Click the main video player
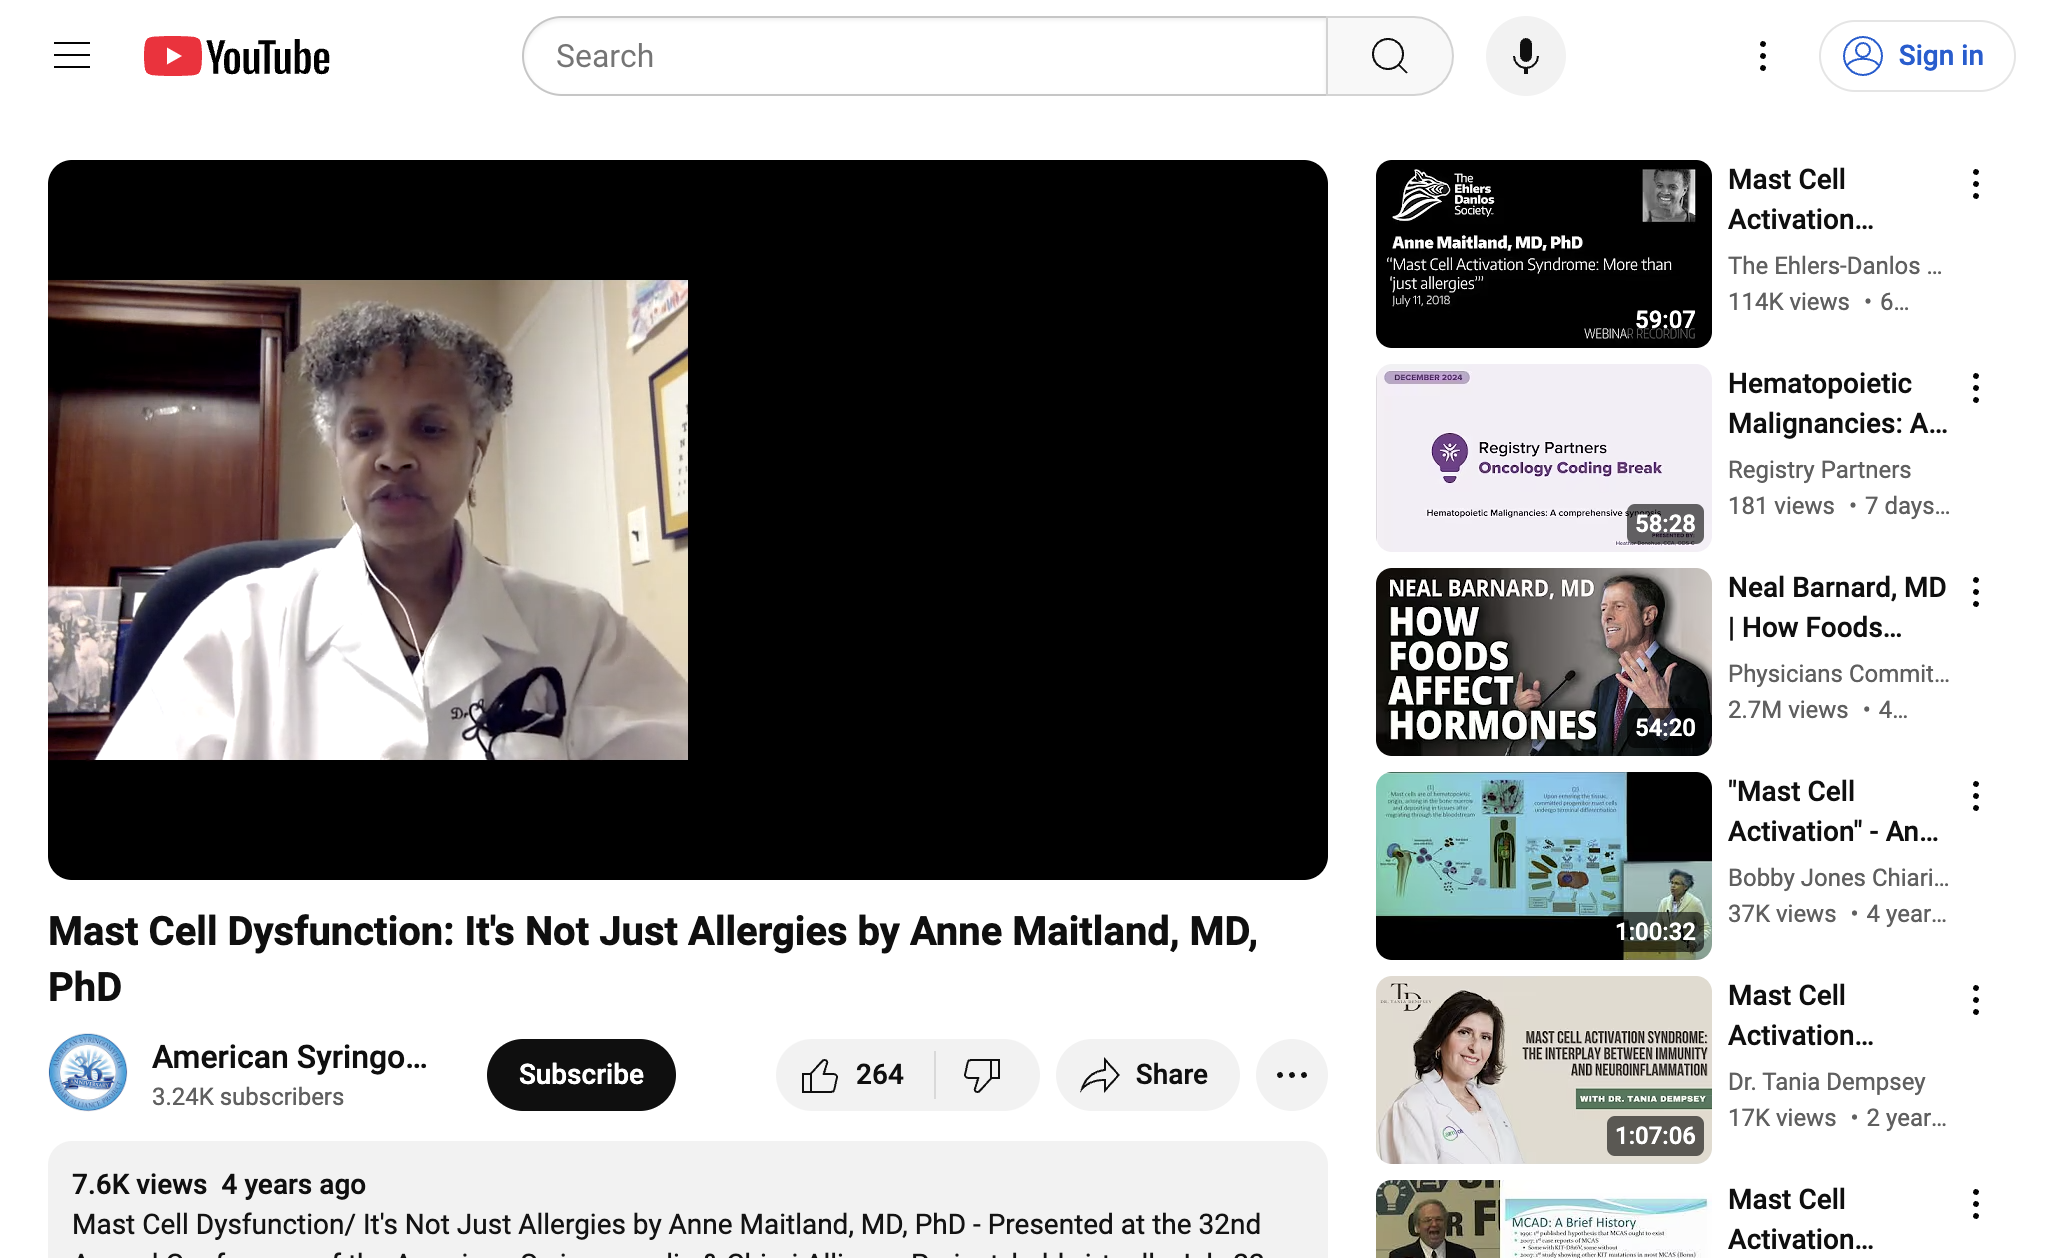2048x1258 pixels. [688, 520]
